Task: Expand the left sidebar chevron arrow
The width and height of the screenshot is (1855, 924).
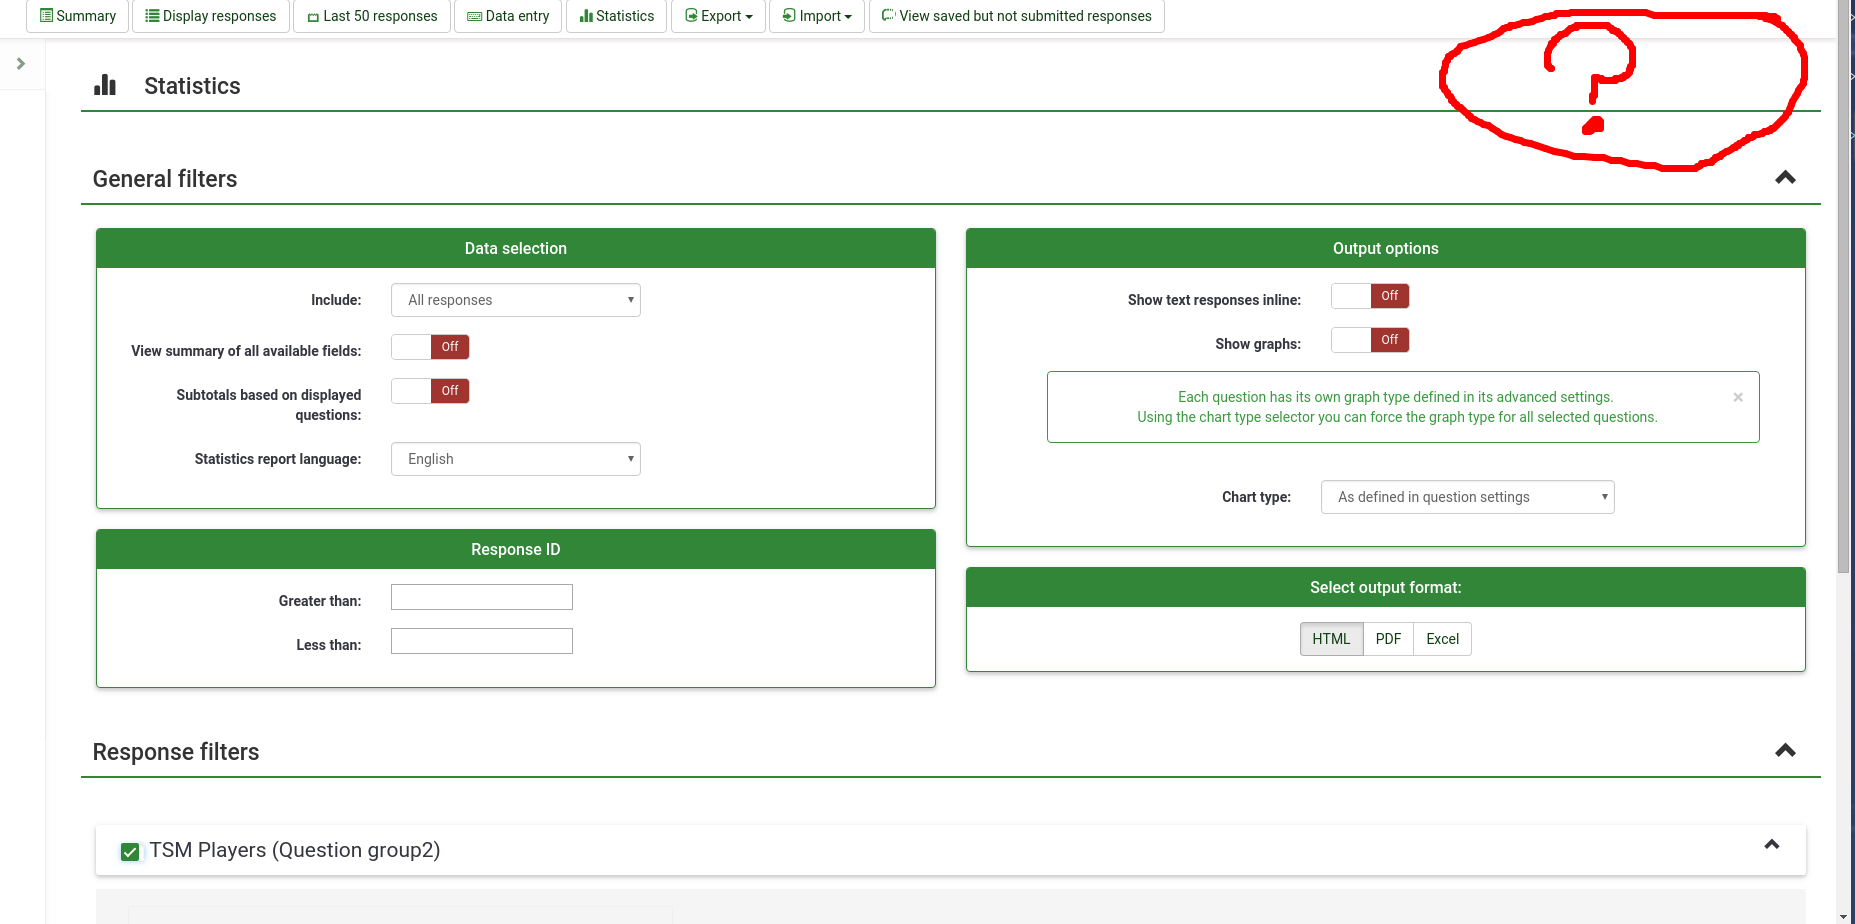Action: pos(21,64)
